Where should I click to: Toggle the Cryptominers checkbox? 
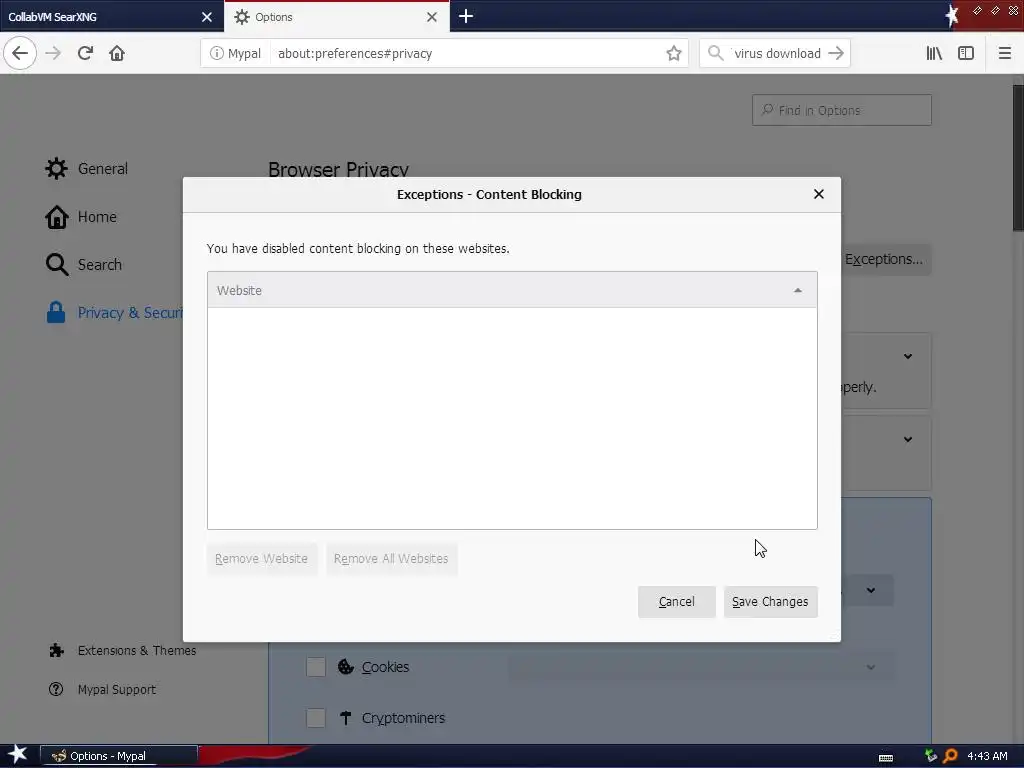point(316,718)
